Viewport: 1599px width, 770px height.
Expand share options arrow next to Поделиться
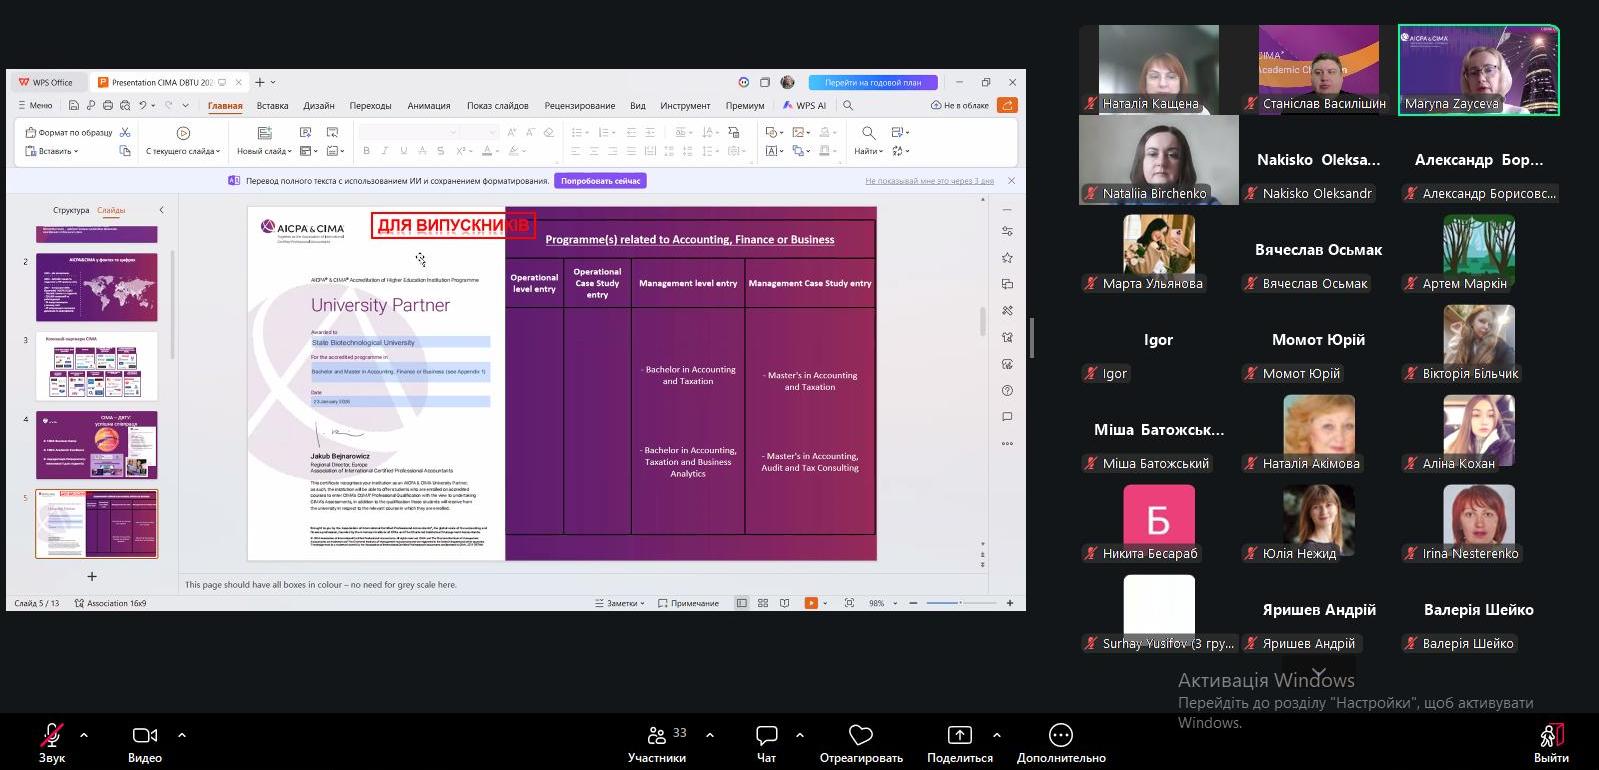pos(997,735)
